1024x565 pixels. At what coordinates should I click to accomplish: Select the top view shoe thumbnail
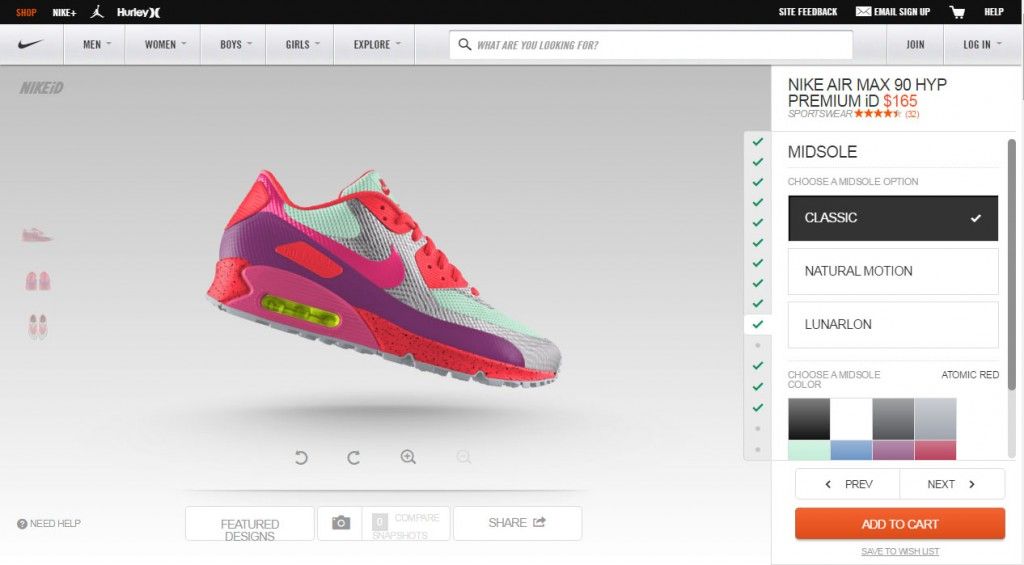[x=38, y=327]
